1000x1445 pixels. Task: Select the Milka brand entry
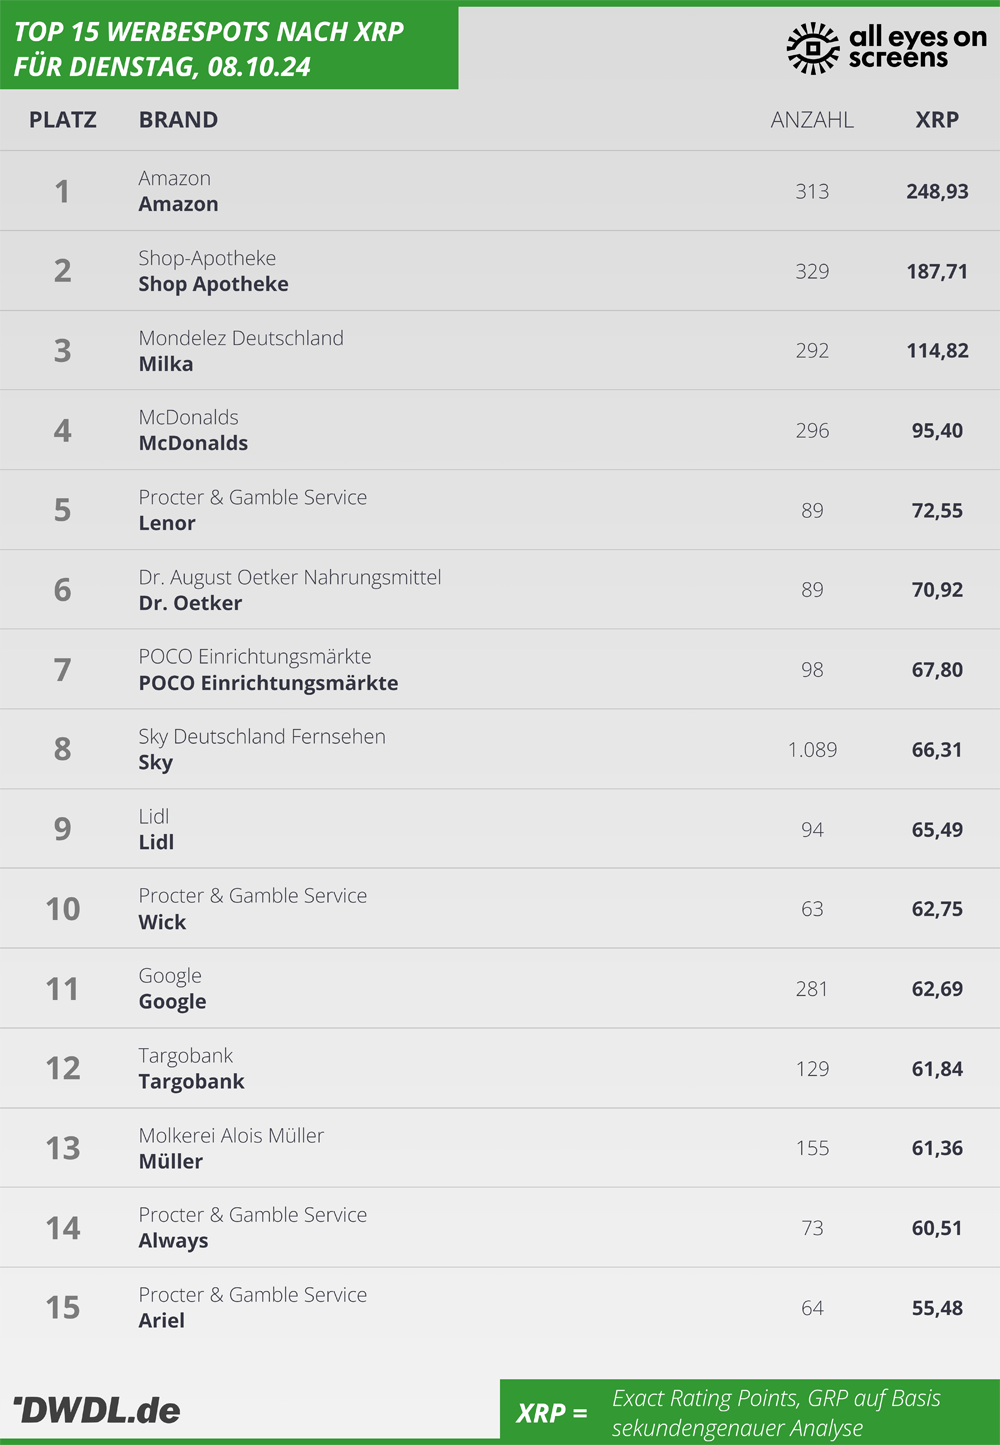pyautogui.click(x=166, y=364)
